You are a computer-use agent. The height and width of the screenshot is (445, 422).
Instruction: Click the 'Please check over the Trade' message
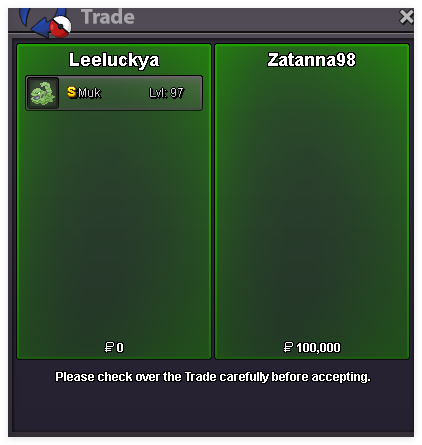(213, 377)
